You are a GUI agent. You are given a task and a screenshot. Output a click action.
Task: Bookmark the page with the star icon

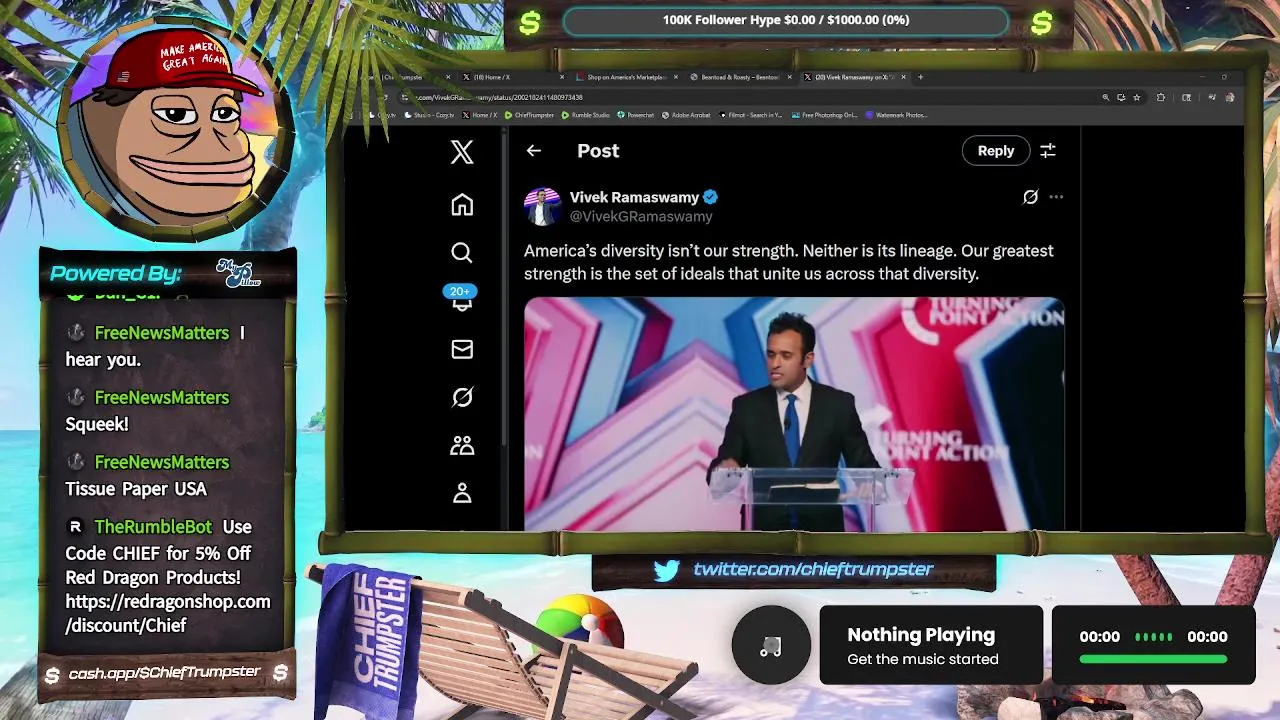pyautogui.click(x=1137, y=97)
